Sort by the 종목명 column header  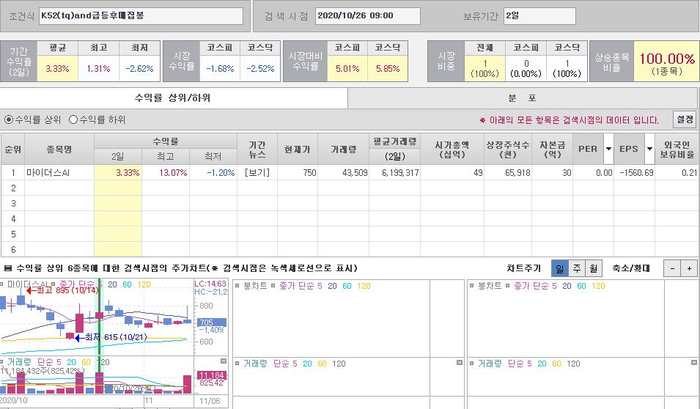point(59,149)
